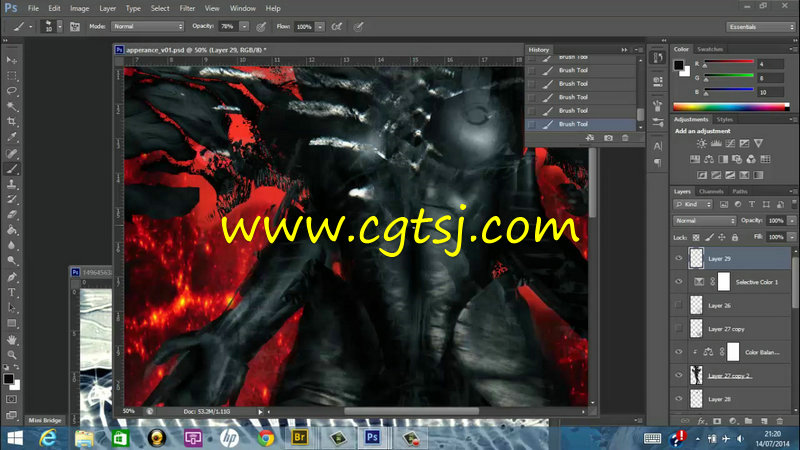Open Google Chrome from the taskbar
This screenshot has width=800, height=450.
pos(265,438)
